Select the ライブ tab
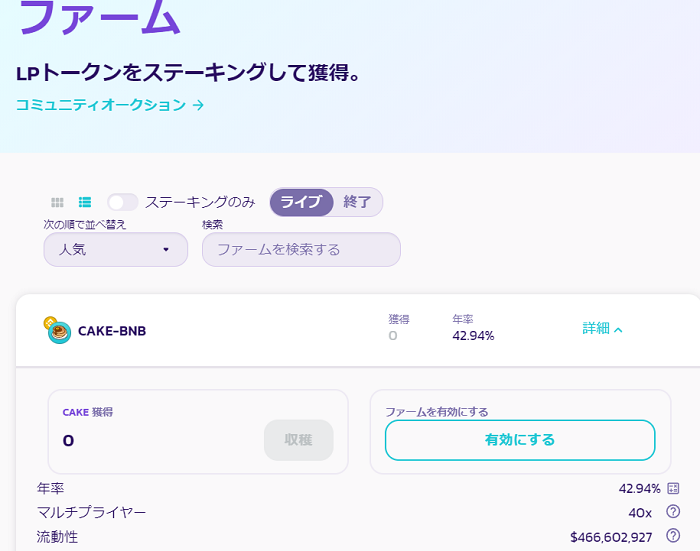This screenshot has width=700, height=551. [x=301, y=202]
